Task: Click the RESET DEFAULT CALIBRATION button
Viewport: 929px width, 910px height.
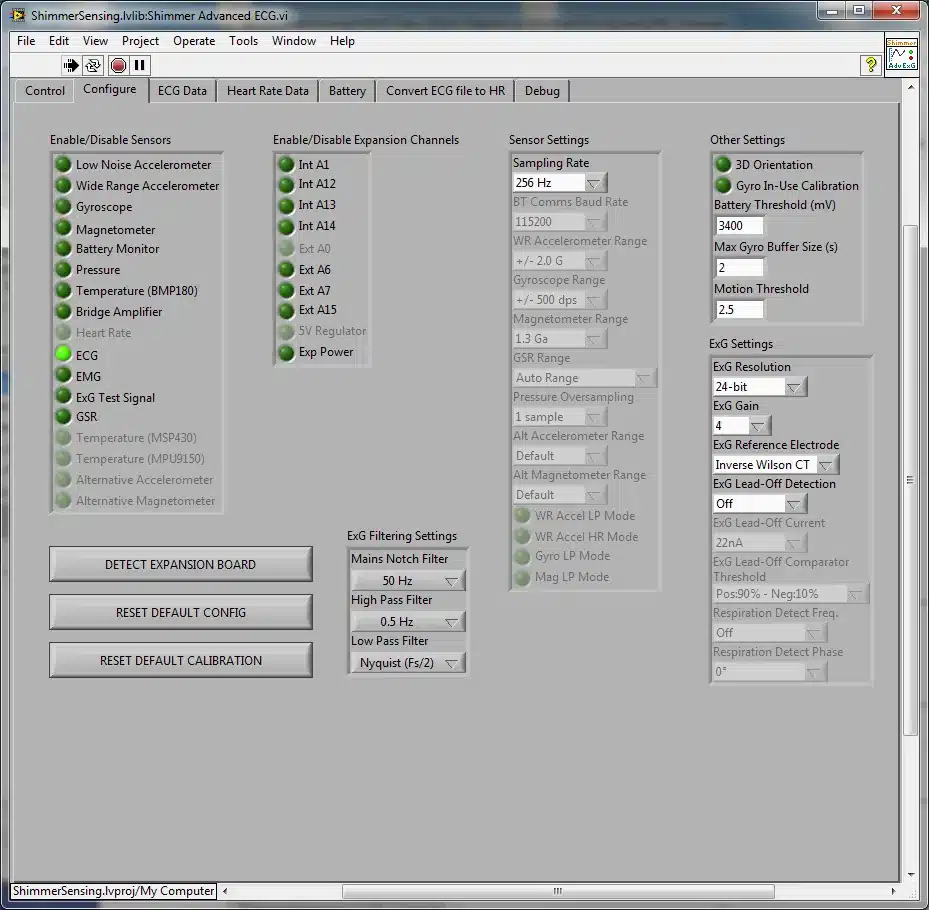Action: [x=181, y=660]
